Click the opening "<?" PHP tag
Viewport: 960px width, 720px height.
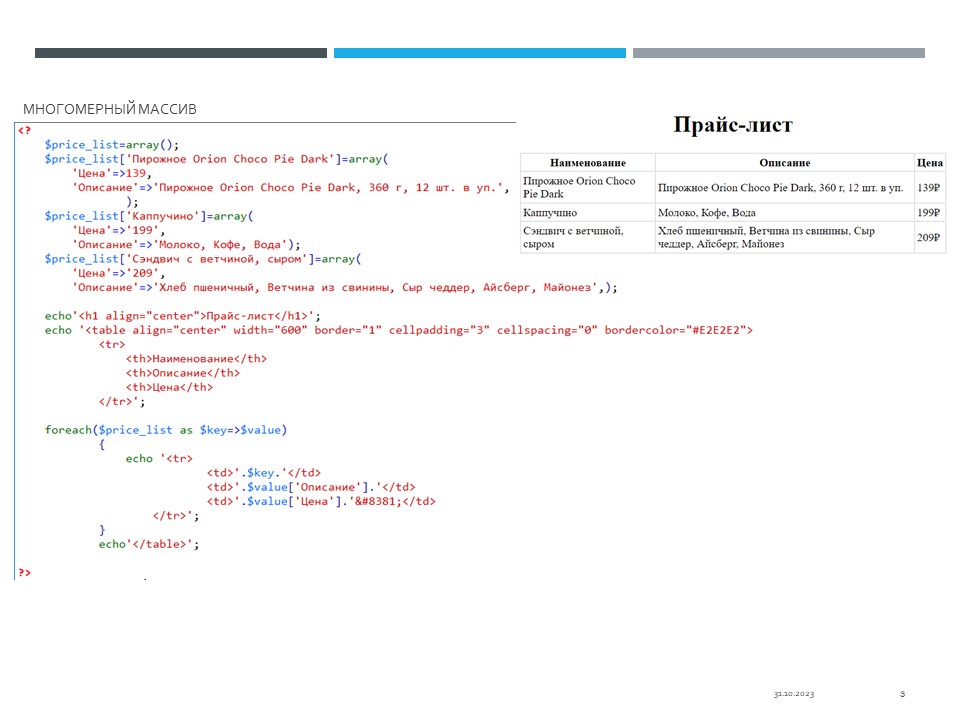(x=24, y=131)
